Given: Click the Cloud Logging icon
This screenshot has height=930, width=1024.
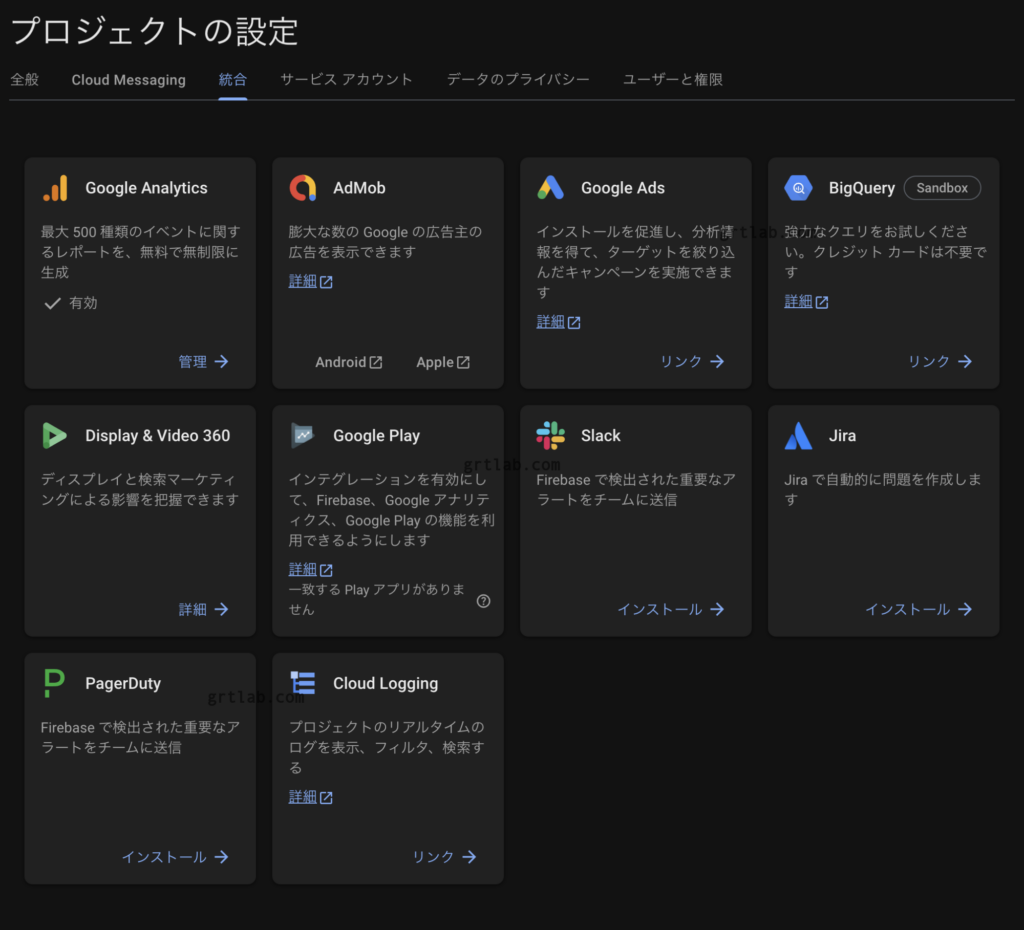Looking at the screenshot, I should pyautogui.click(x=303, y=683).
